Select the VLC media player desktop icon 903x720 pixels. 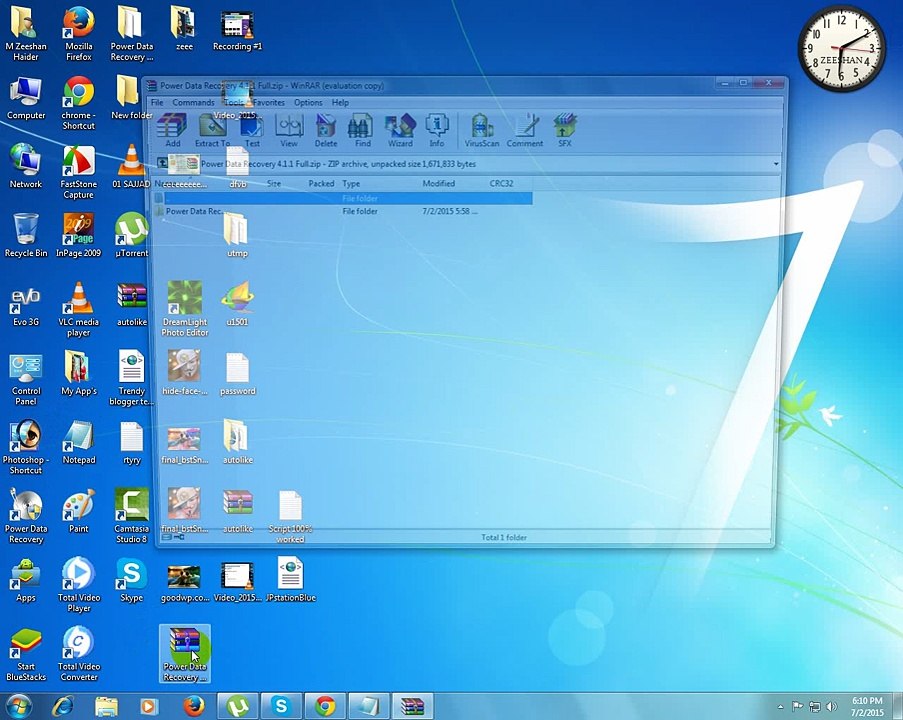click(79, 310)
